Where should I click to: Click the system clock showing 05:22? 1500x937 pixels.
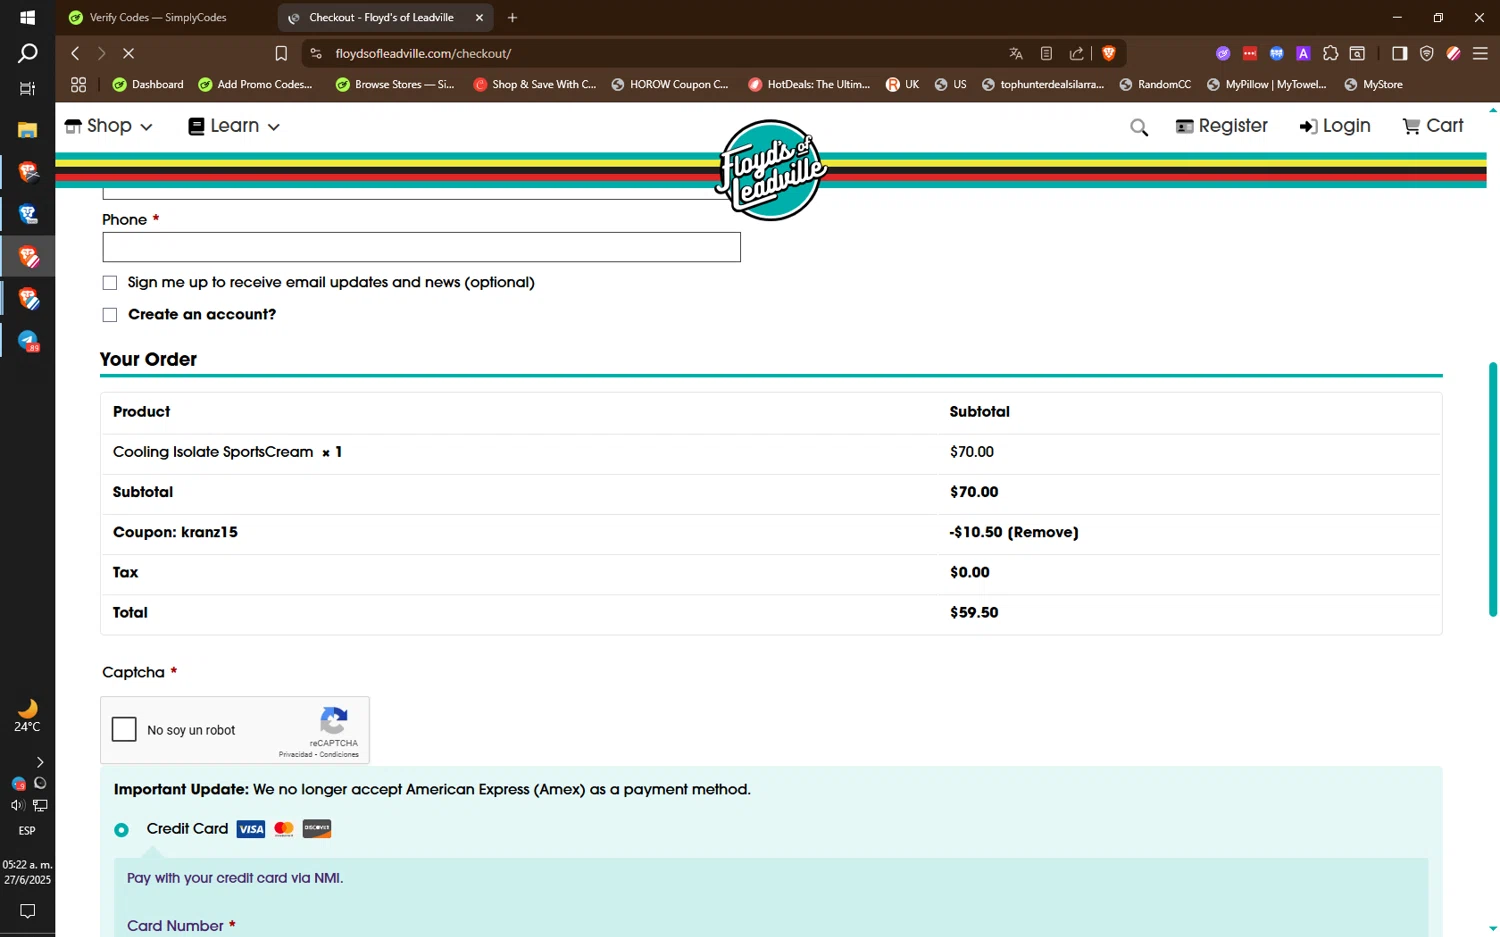(27, 865)
